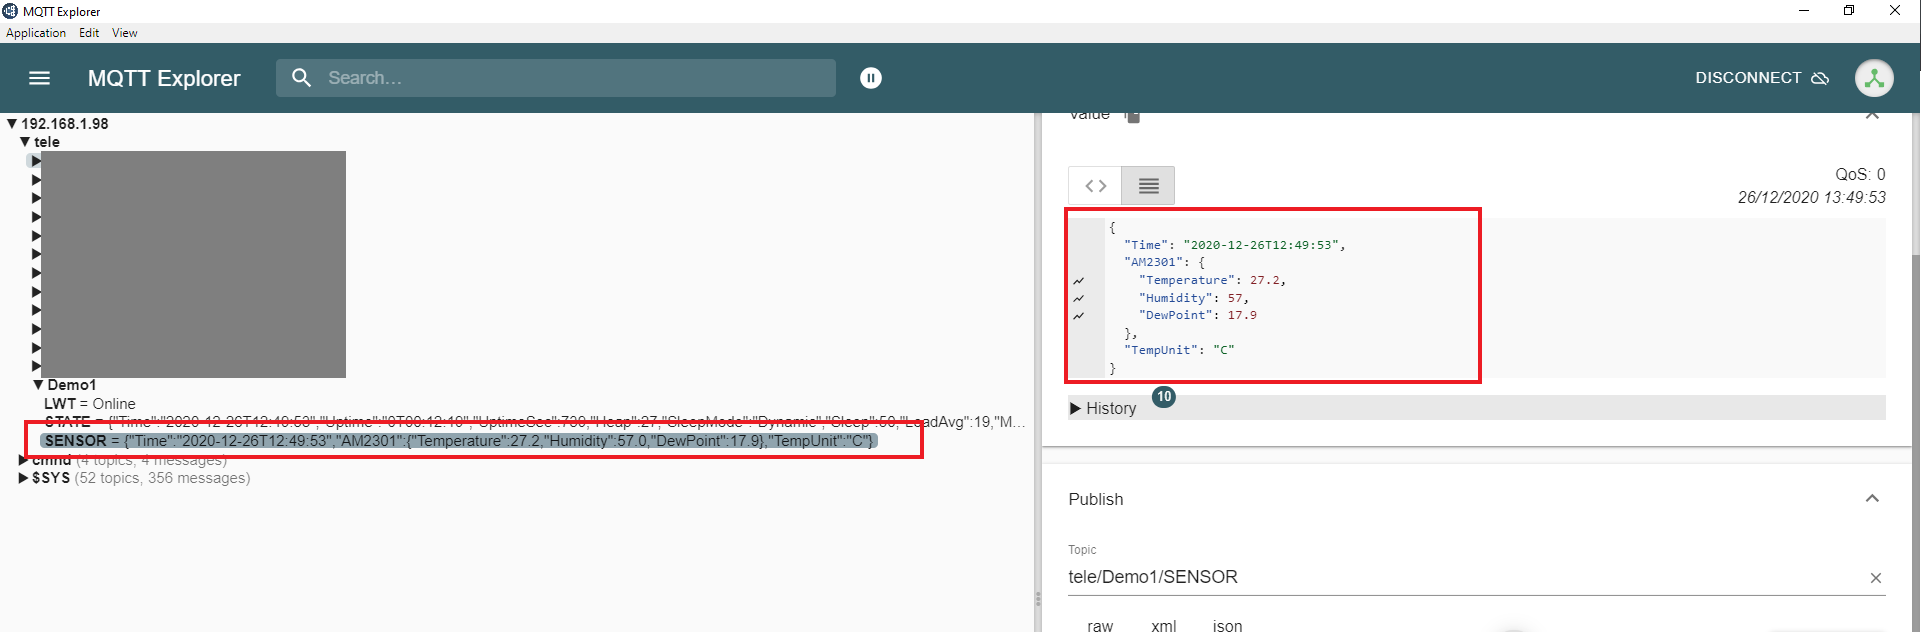The height and width of the screenshot is (632, 1921).
Task: Select xml payload format
Action: (1164, 626)
